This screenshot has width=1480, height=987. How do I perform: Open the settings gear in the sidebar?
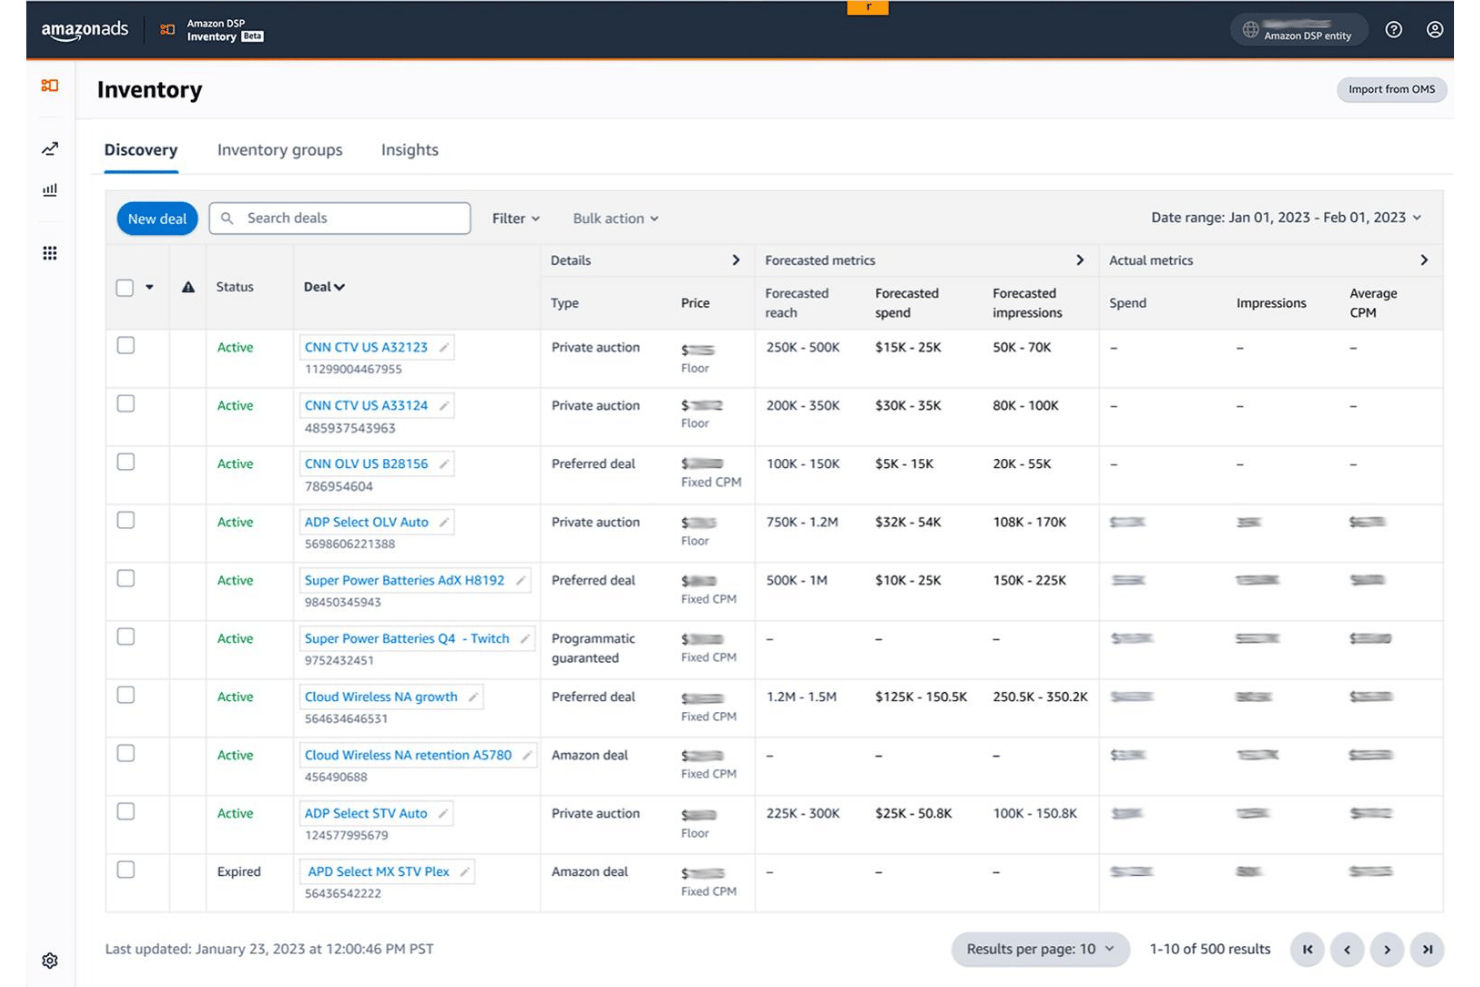coord(50,961)
